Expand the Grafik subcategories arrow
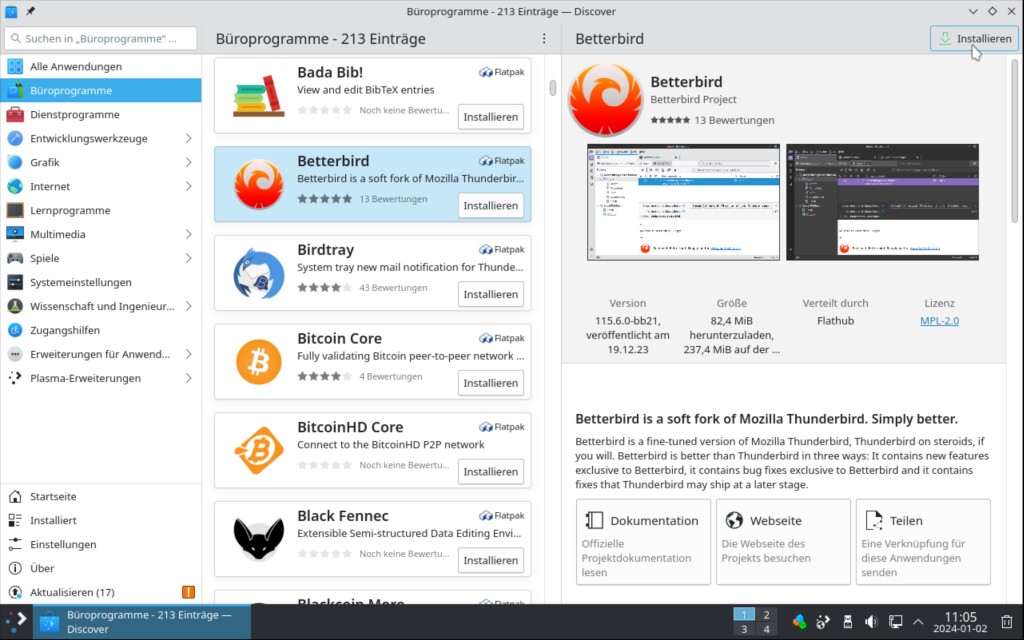The width and height of the screenshot is (1024, 640). [x=188, y=163]
